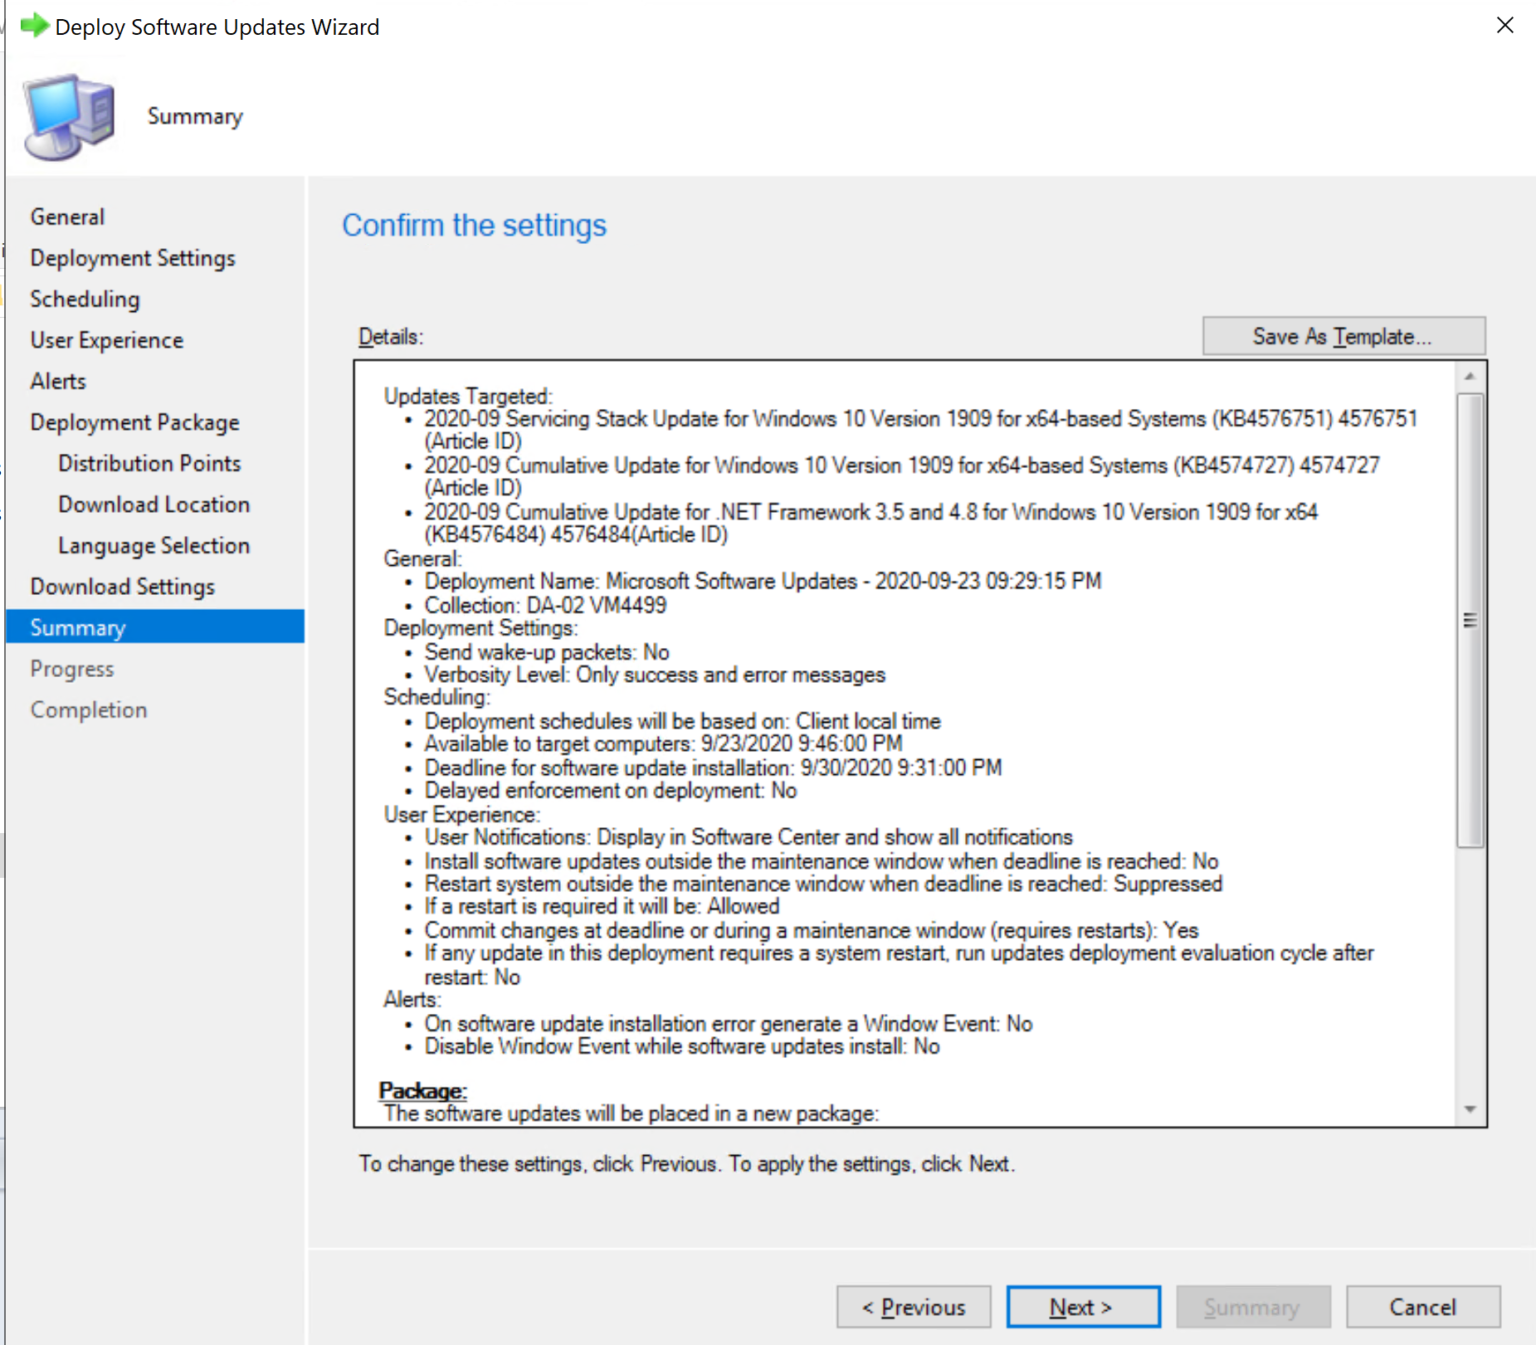Select the Language Selection sub-step
Viewport: 1536px width, 1345px height.
point(153,545)
